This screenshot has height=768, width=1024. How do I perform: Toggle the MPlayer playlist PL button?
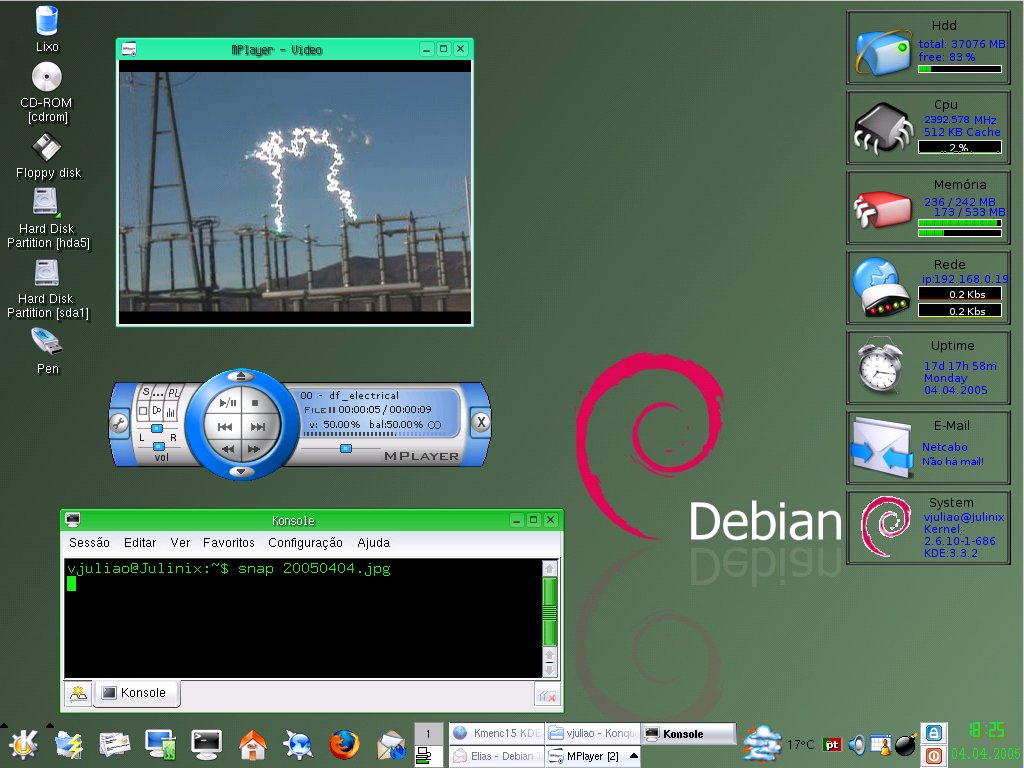174,392
